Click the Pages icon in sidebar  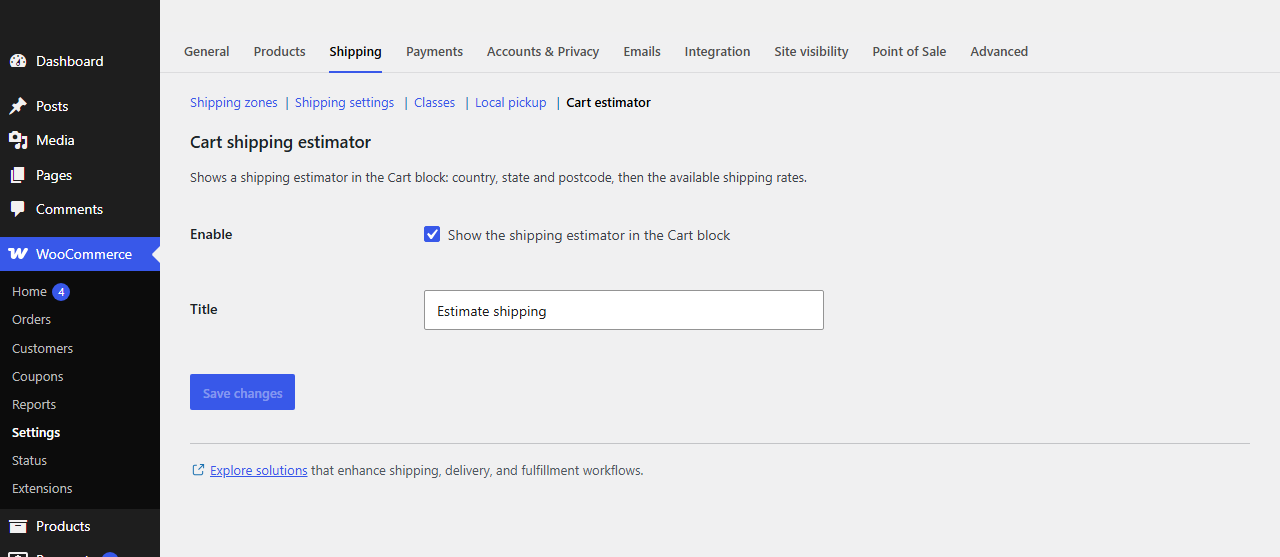[18, 175]
